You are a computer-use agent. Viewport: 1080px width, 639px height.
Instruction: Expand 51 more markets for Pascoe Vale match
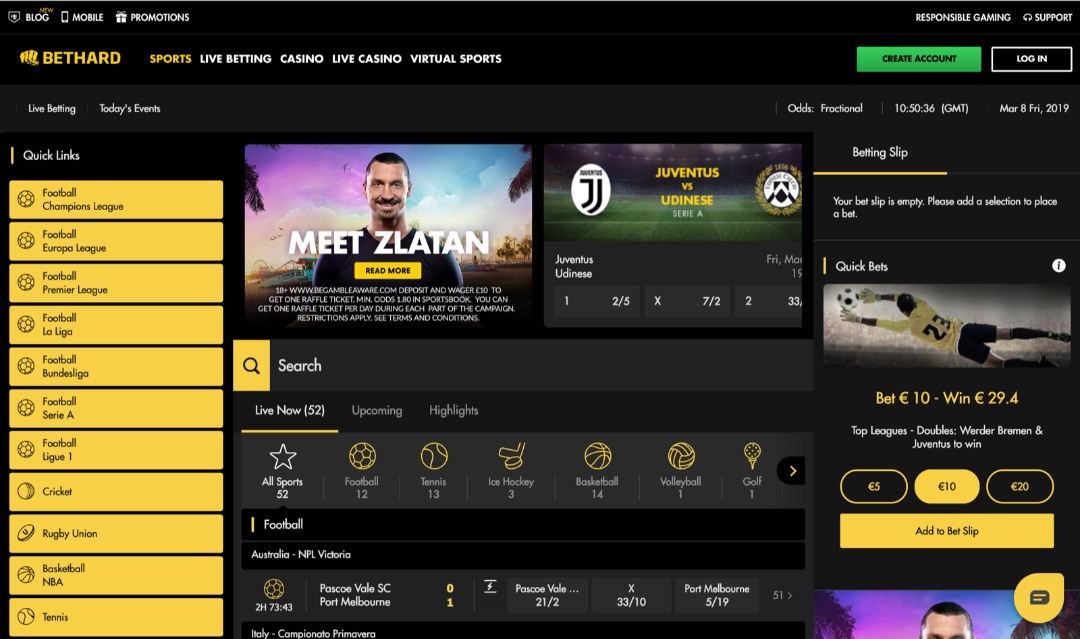pyautogui.click(x=782, y=595)
